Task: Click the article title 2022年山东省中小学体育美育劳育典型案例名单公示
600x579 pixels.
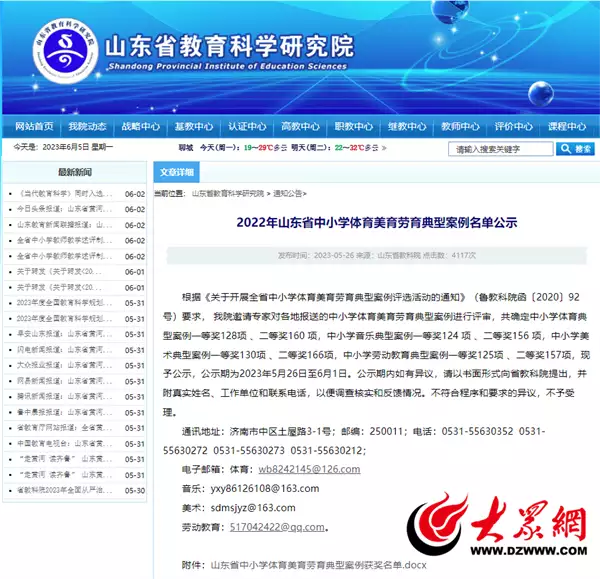Action: [377, 222]
